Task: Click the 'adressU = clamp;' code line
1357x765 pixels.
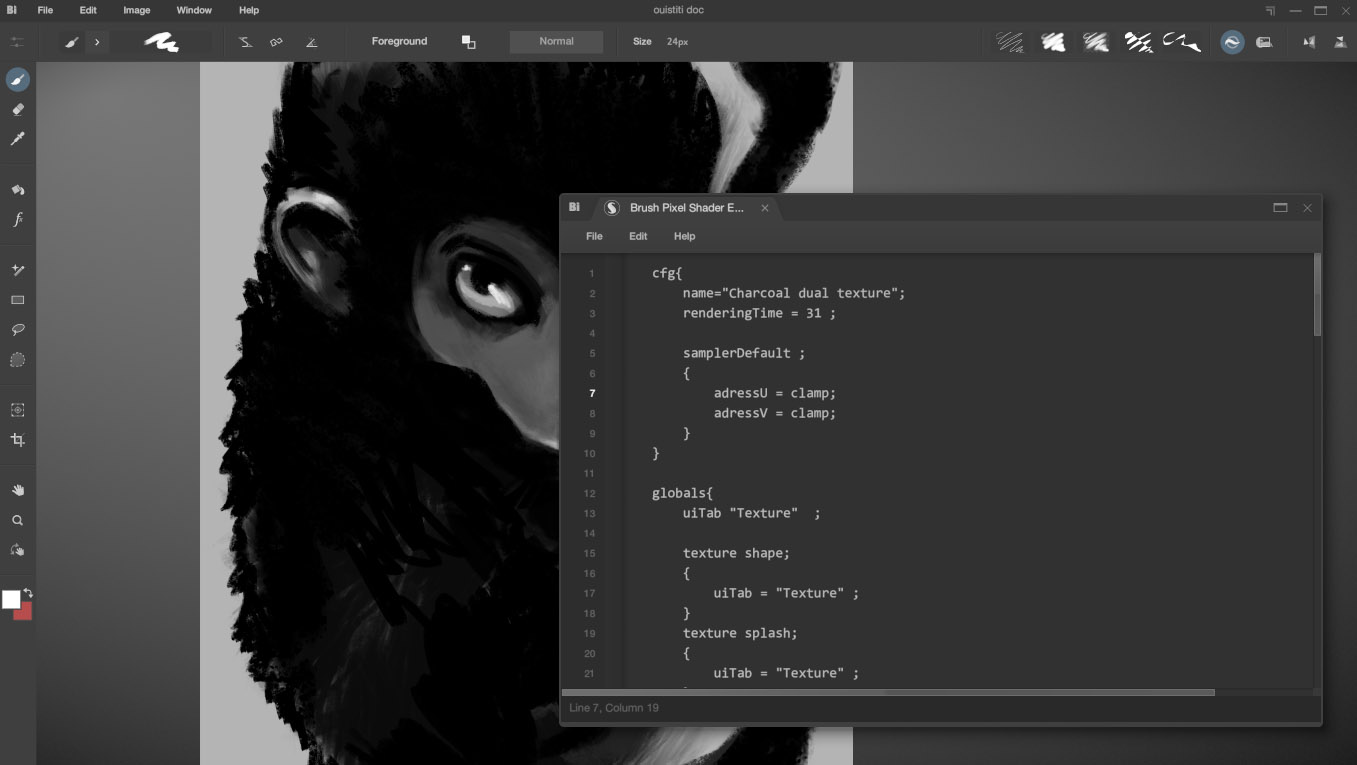Action: click(x=775, y=393)
